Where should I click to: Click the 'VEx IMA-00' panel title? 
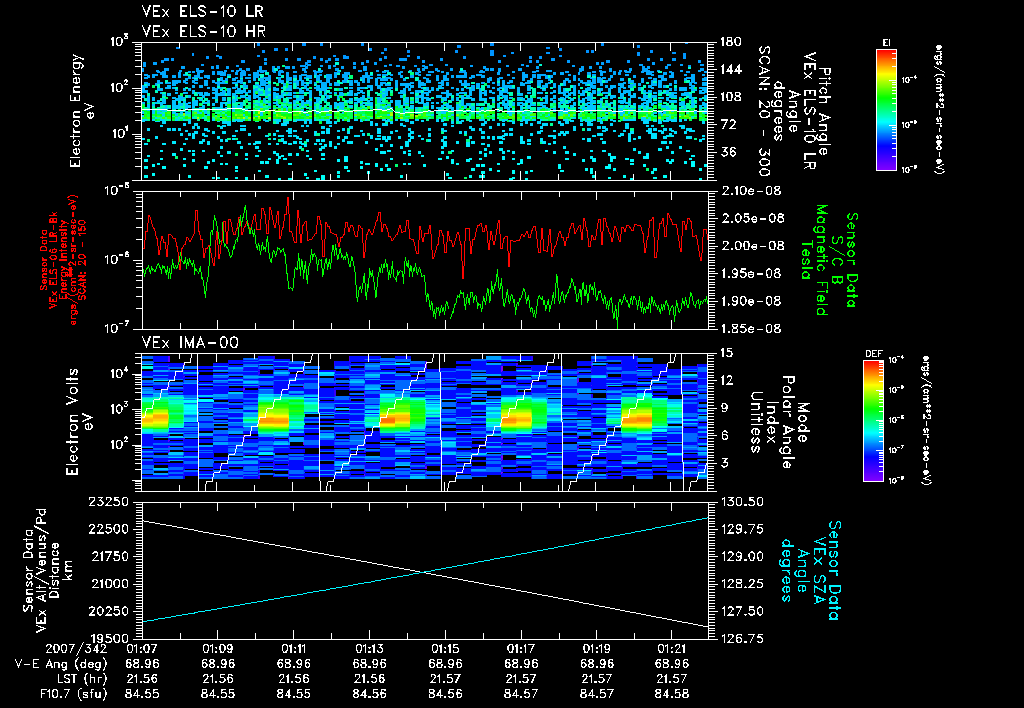point(190,343)
